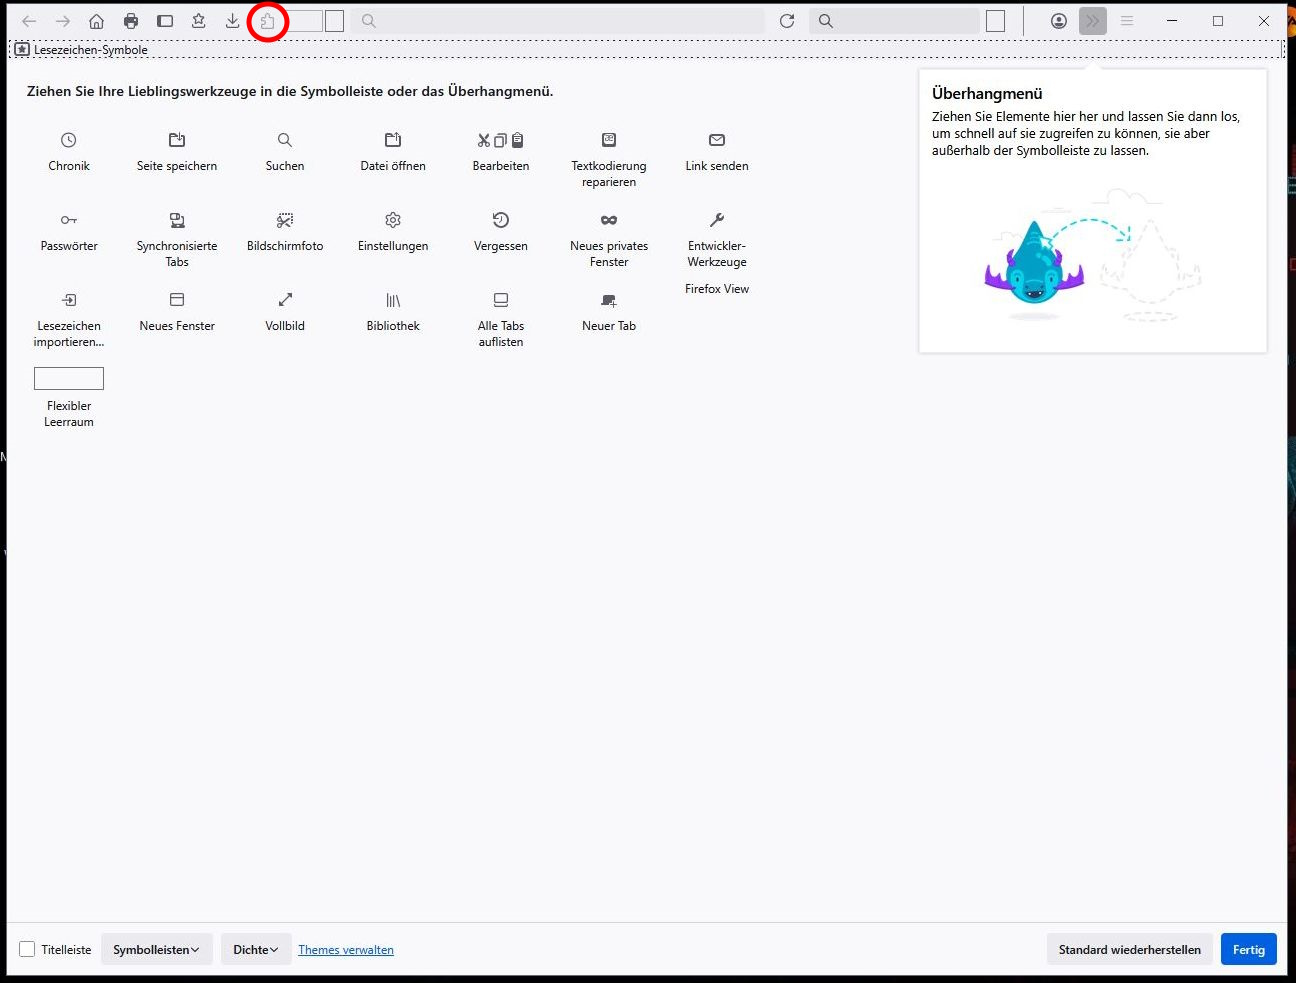1296x983 pixels.
Task: Click the Datei öffnen icon
Action: pos(393,140)
